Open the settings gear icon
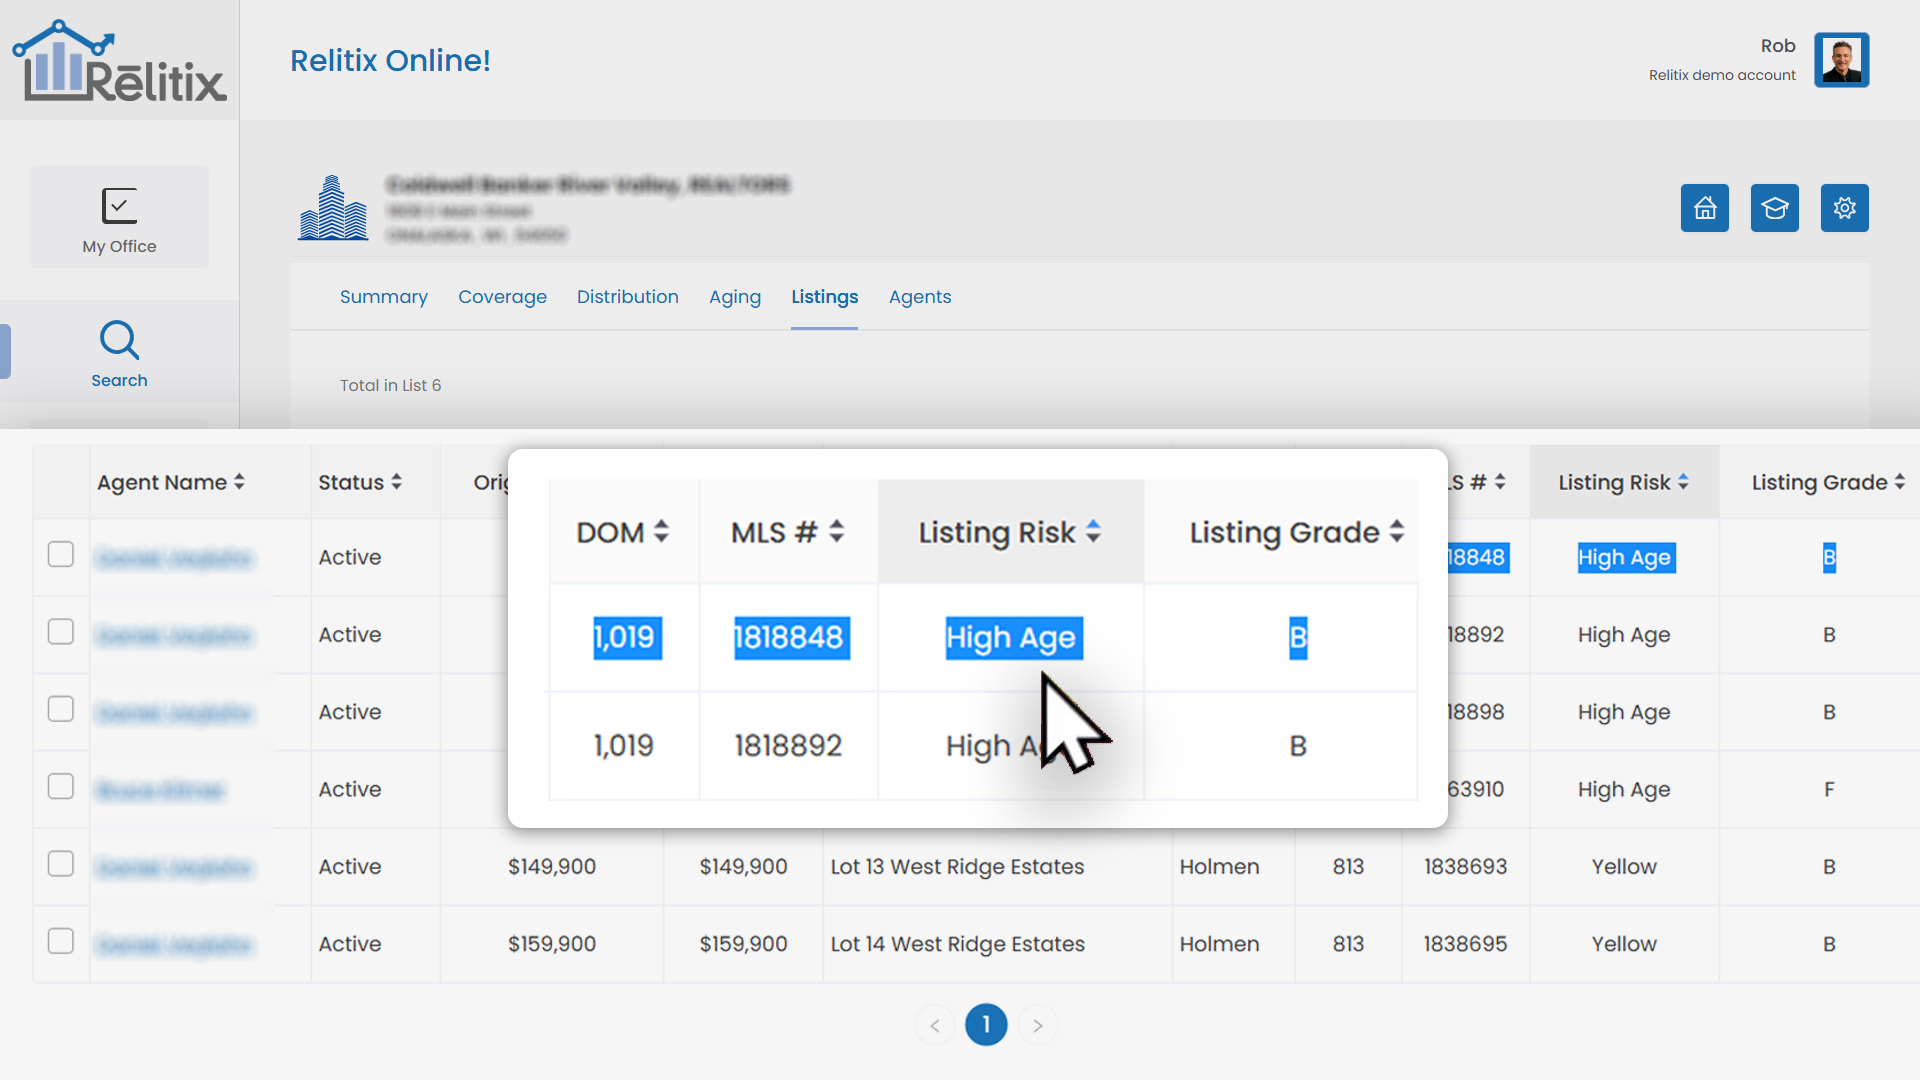The height and width of the screenshot is (1080, 1920). tap(1845, 208)
